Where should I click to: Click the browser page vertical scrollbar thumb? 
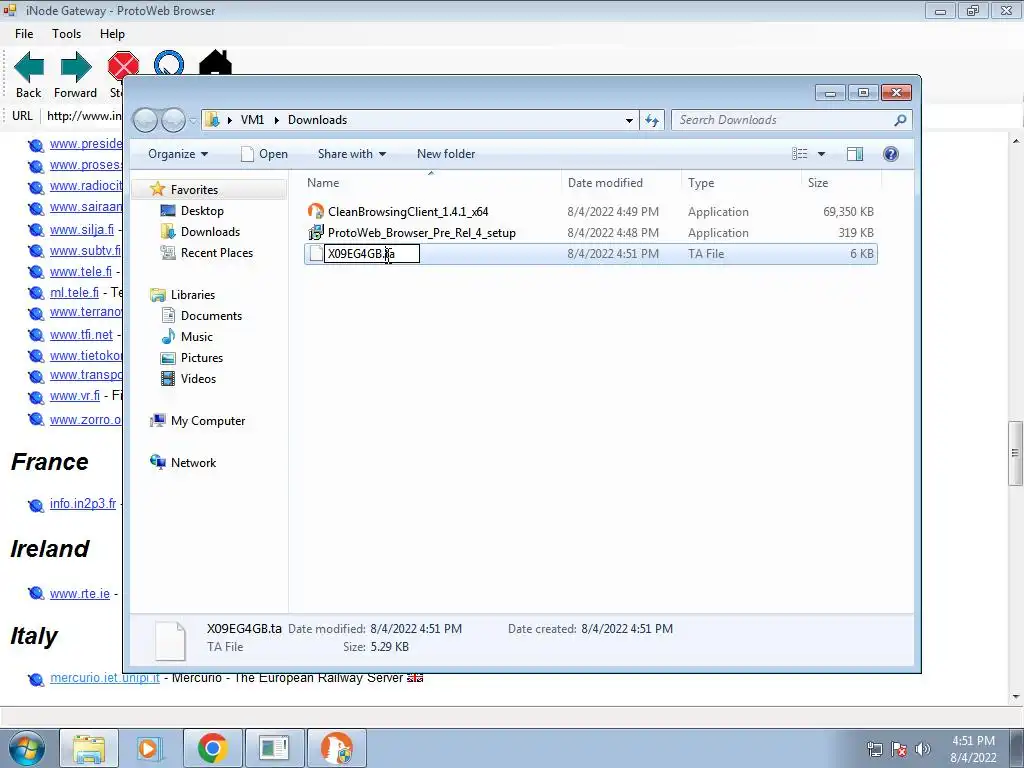coord(1015,453)
